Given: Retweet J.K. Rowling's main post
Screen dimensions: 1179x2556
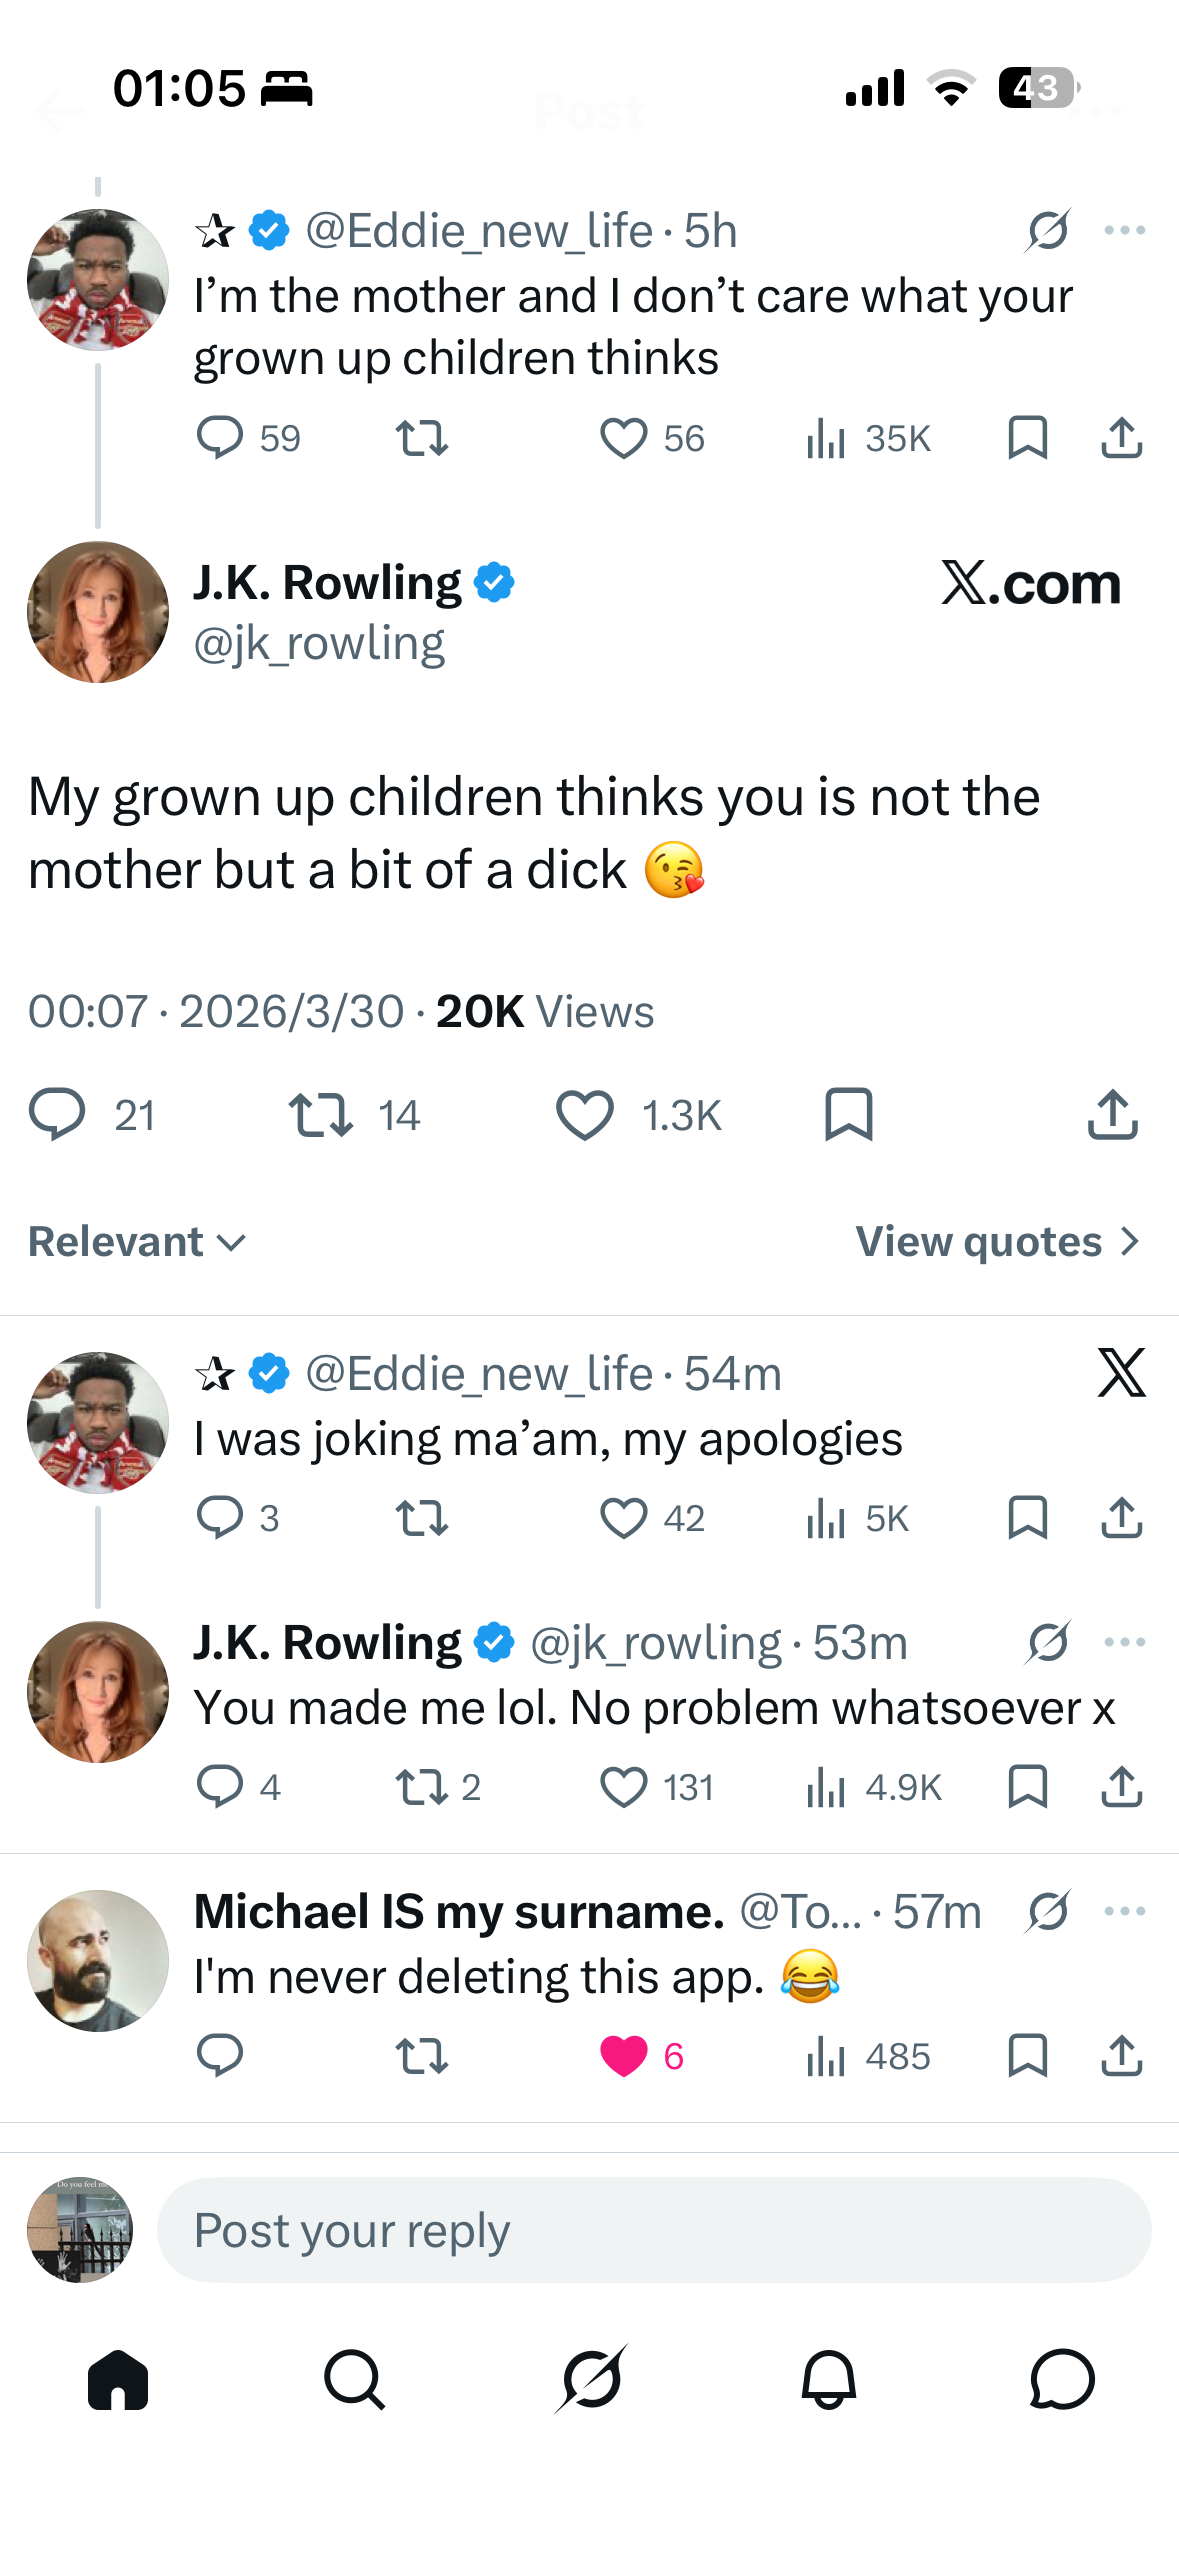Looking at the screenshot, I should click(x=322, y=1116).
